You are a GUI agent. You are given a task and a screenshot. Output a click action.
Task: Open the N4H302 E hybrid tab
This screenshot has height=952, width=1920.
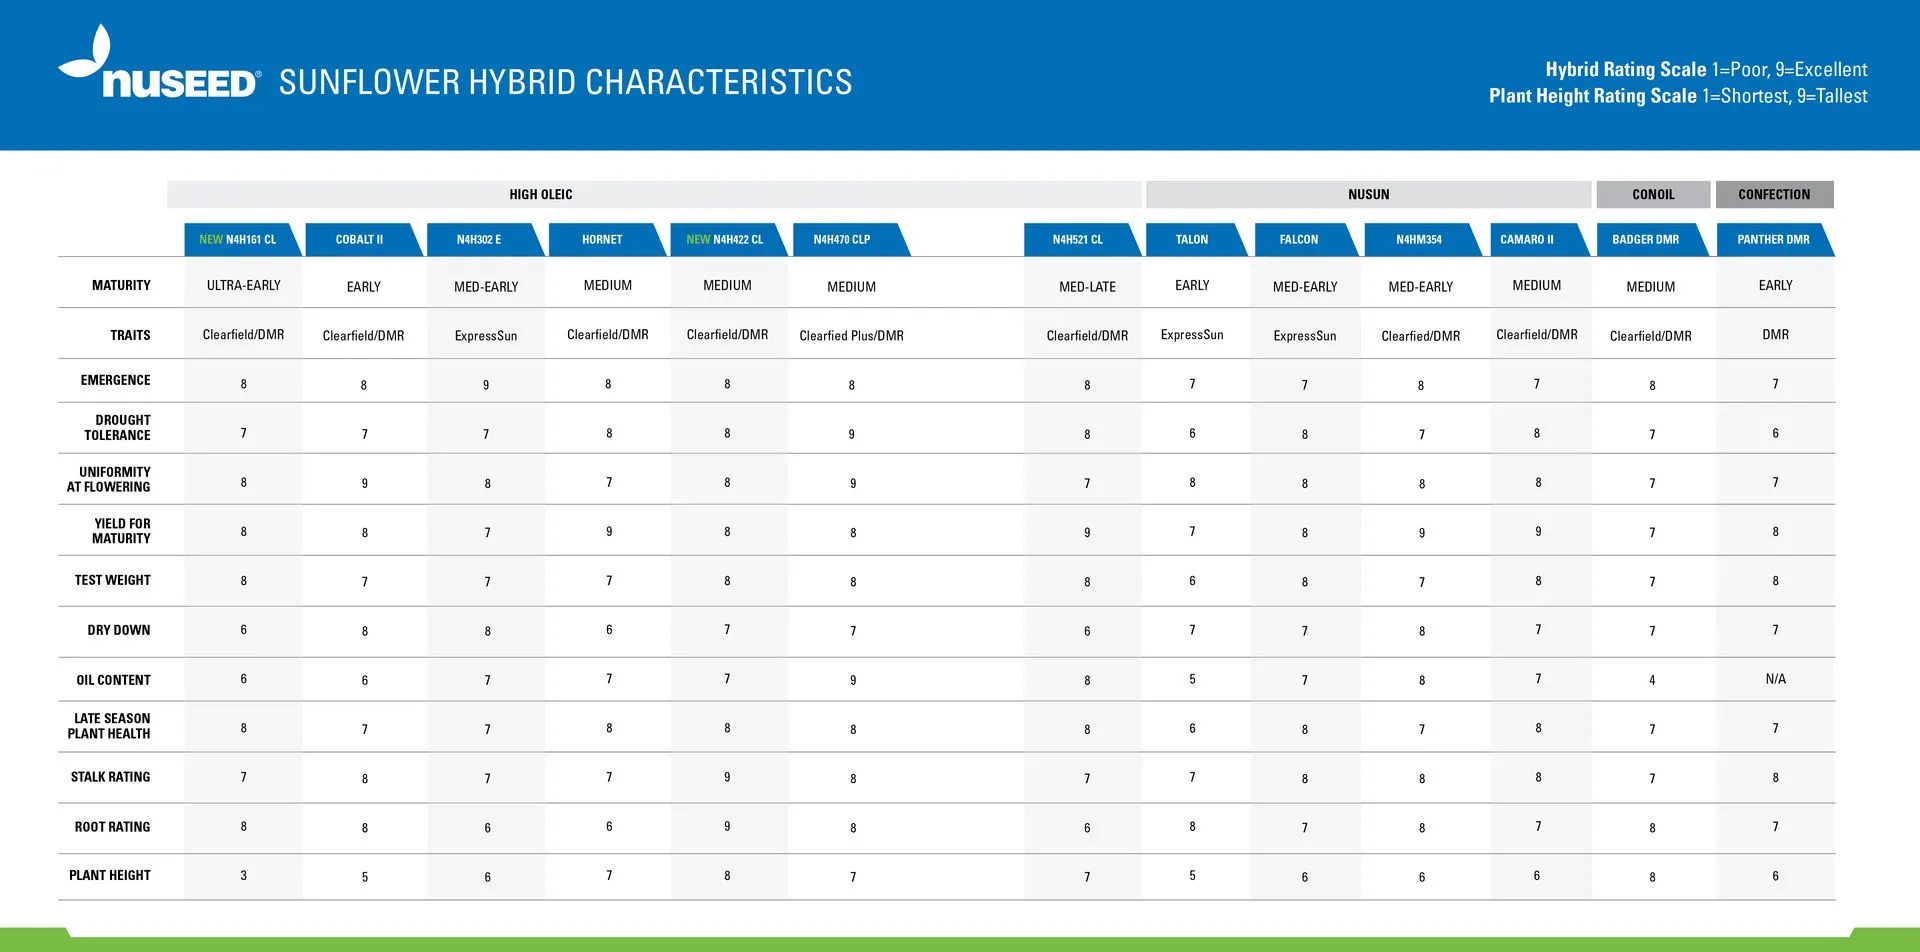(479, 240)
